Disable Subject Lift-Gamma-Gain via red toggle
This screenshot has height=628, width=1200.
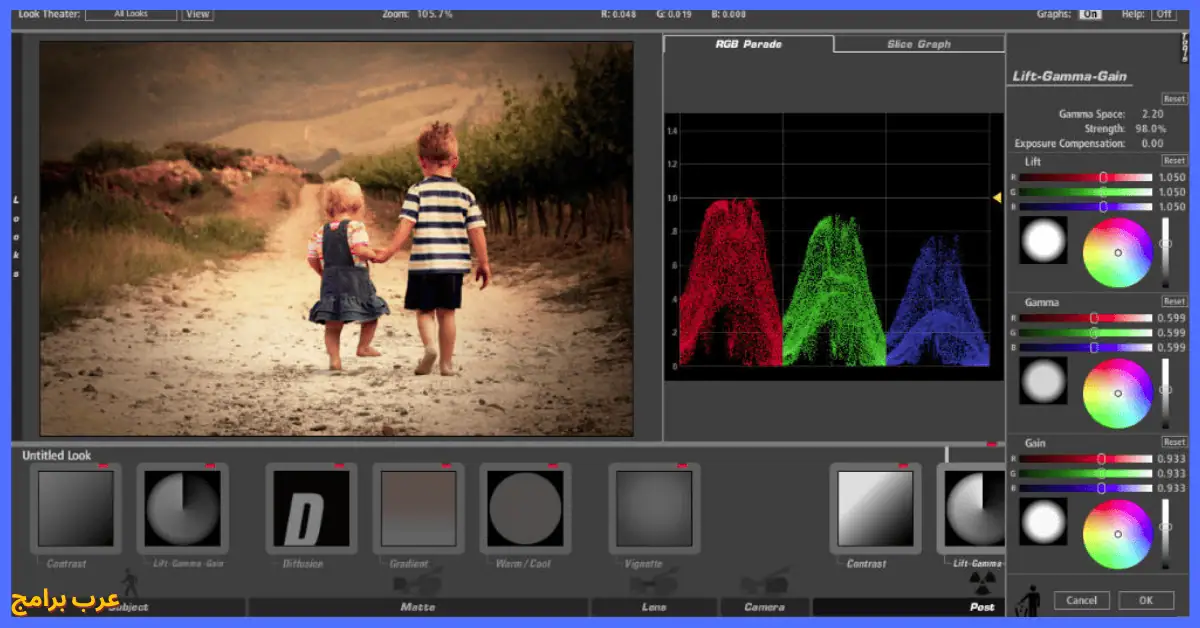210,466
